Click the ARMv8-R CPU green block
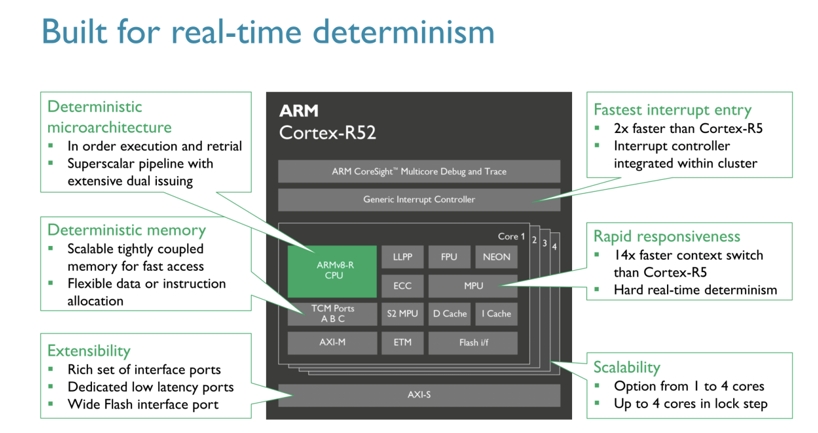The width and height of the screenshot is (818, 433). coord(332,271)
